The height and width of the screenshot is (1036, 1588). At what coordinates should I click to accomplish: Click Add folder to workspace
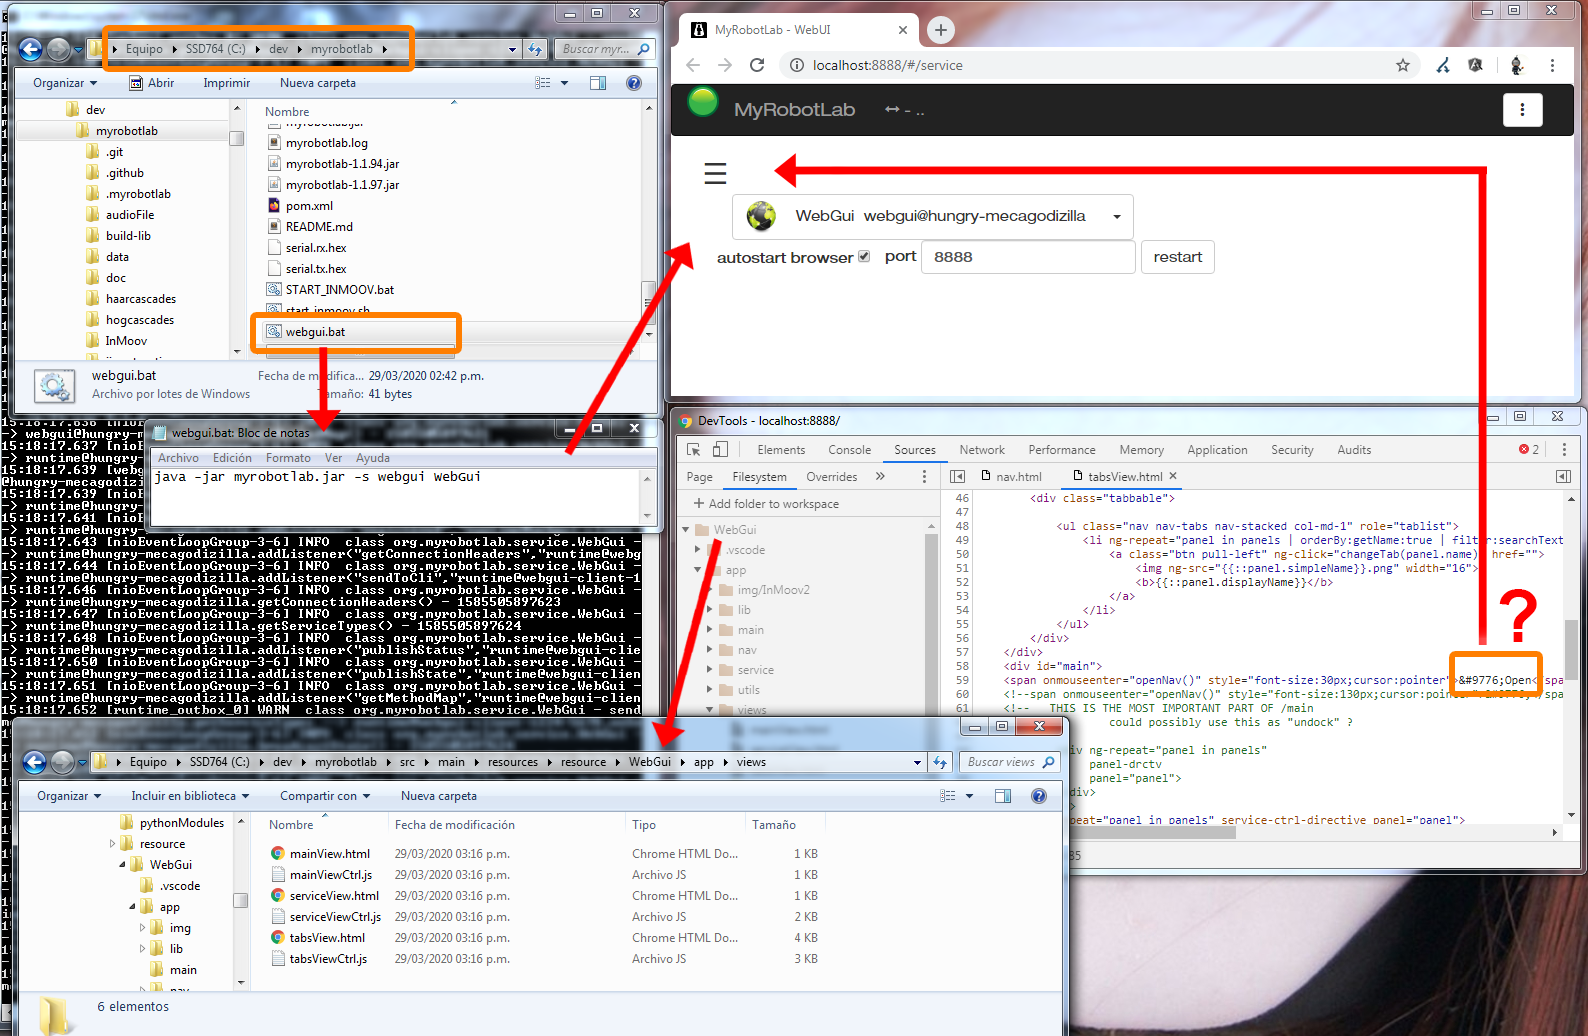(x=766, y=504)
